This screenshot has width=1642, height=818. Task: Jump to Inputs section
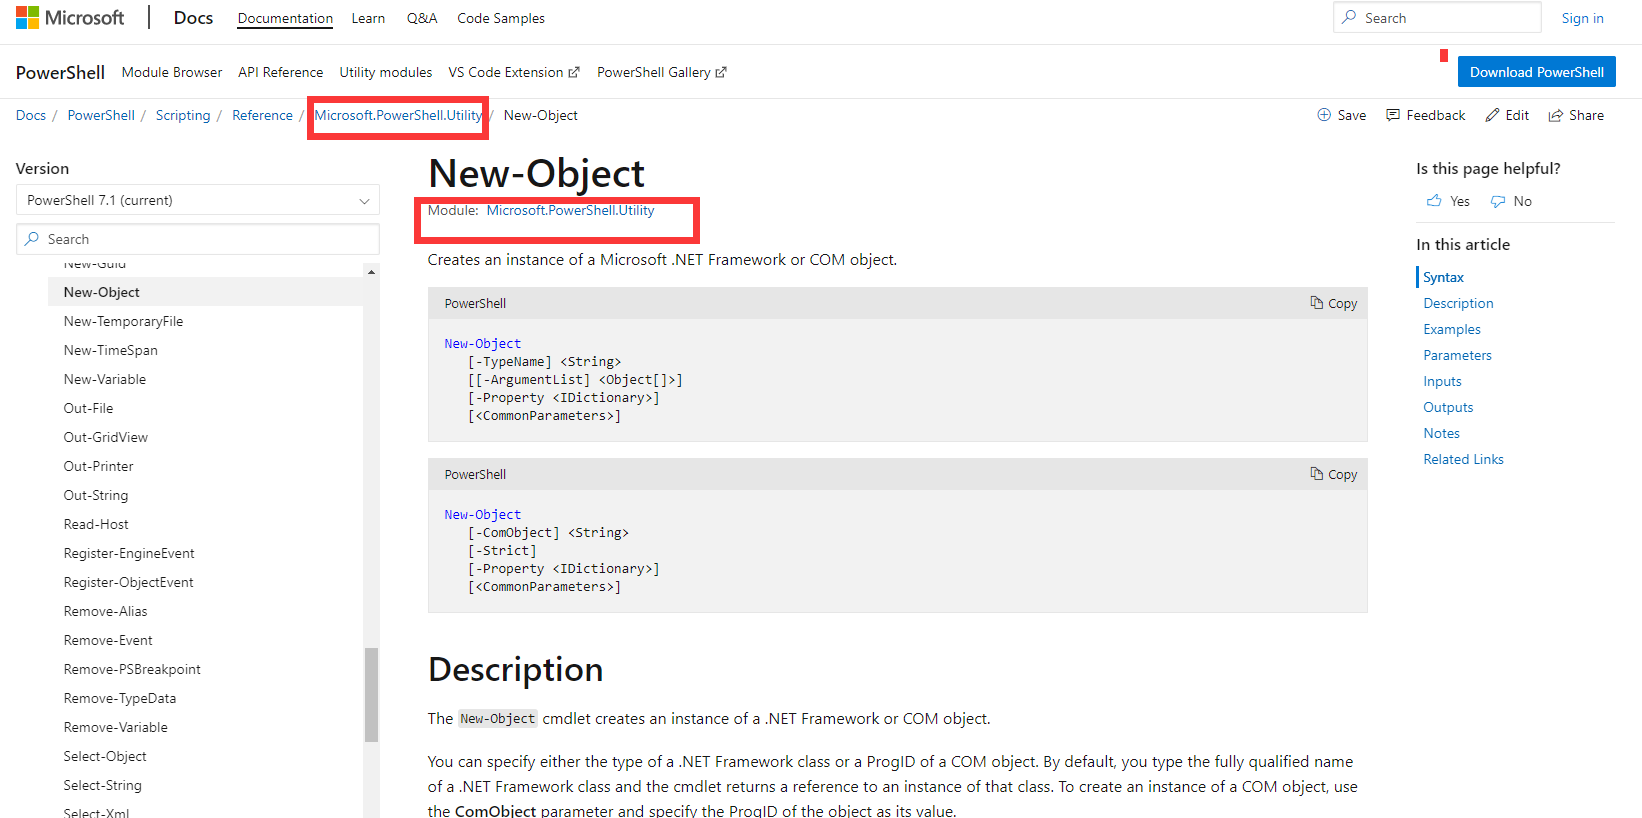click(x=1442, y=381)
